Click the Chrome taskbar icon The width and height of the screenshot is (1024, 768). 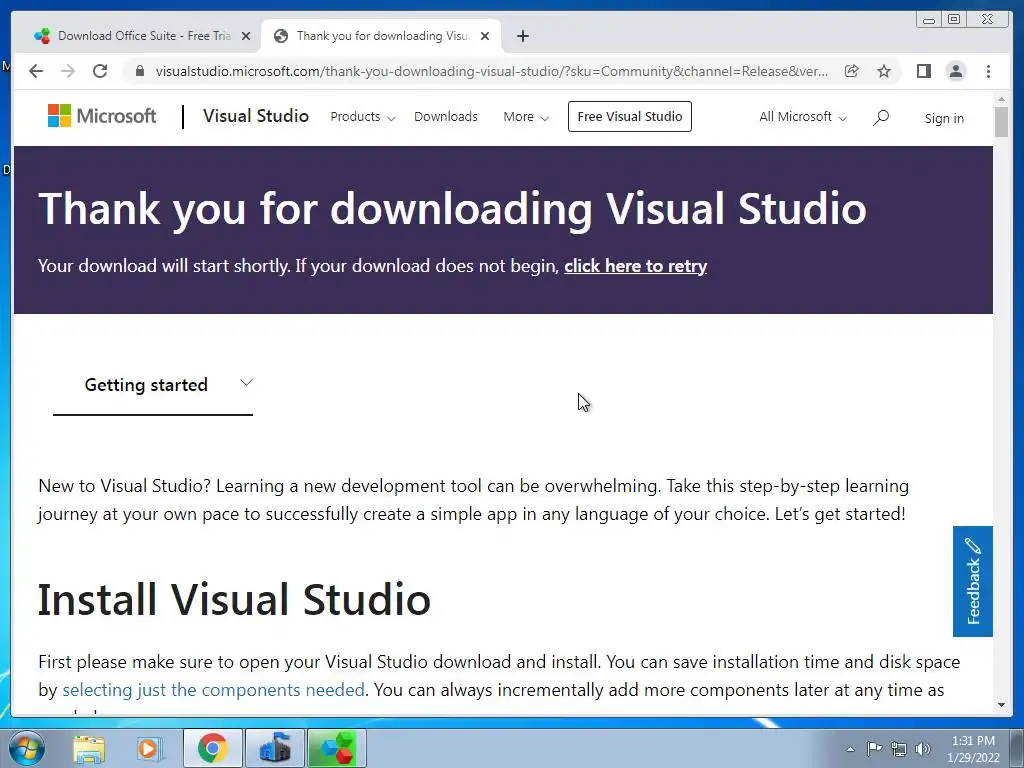(x=213, y=748)
